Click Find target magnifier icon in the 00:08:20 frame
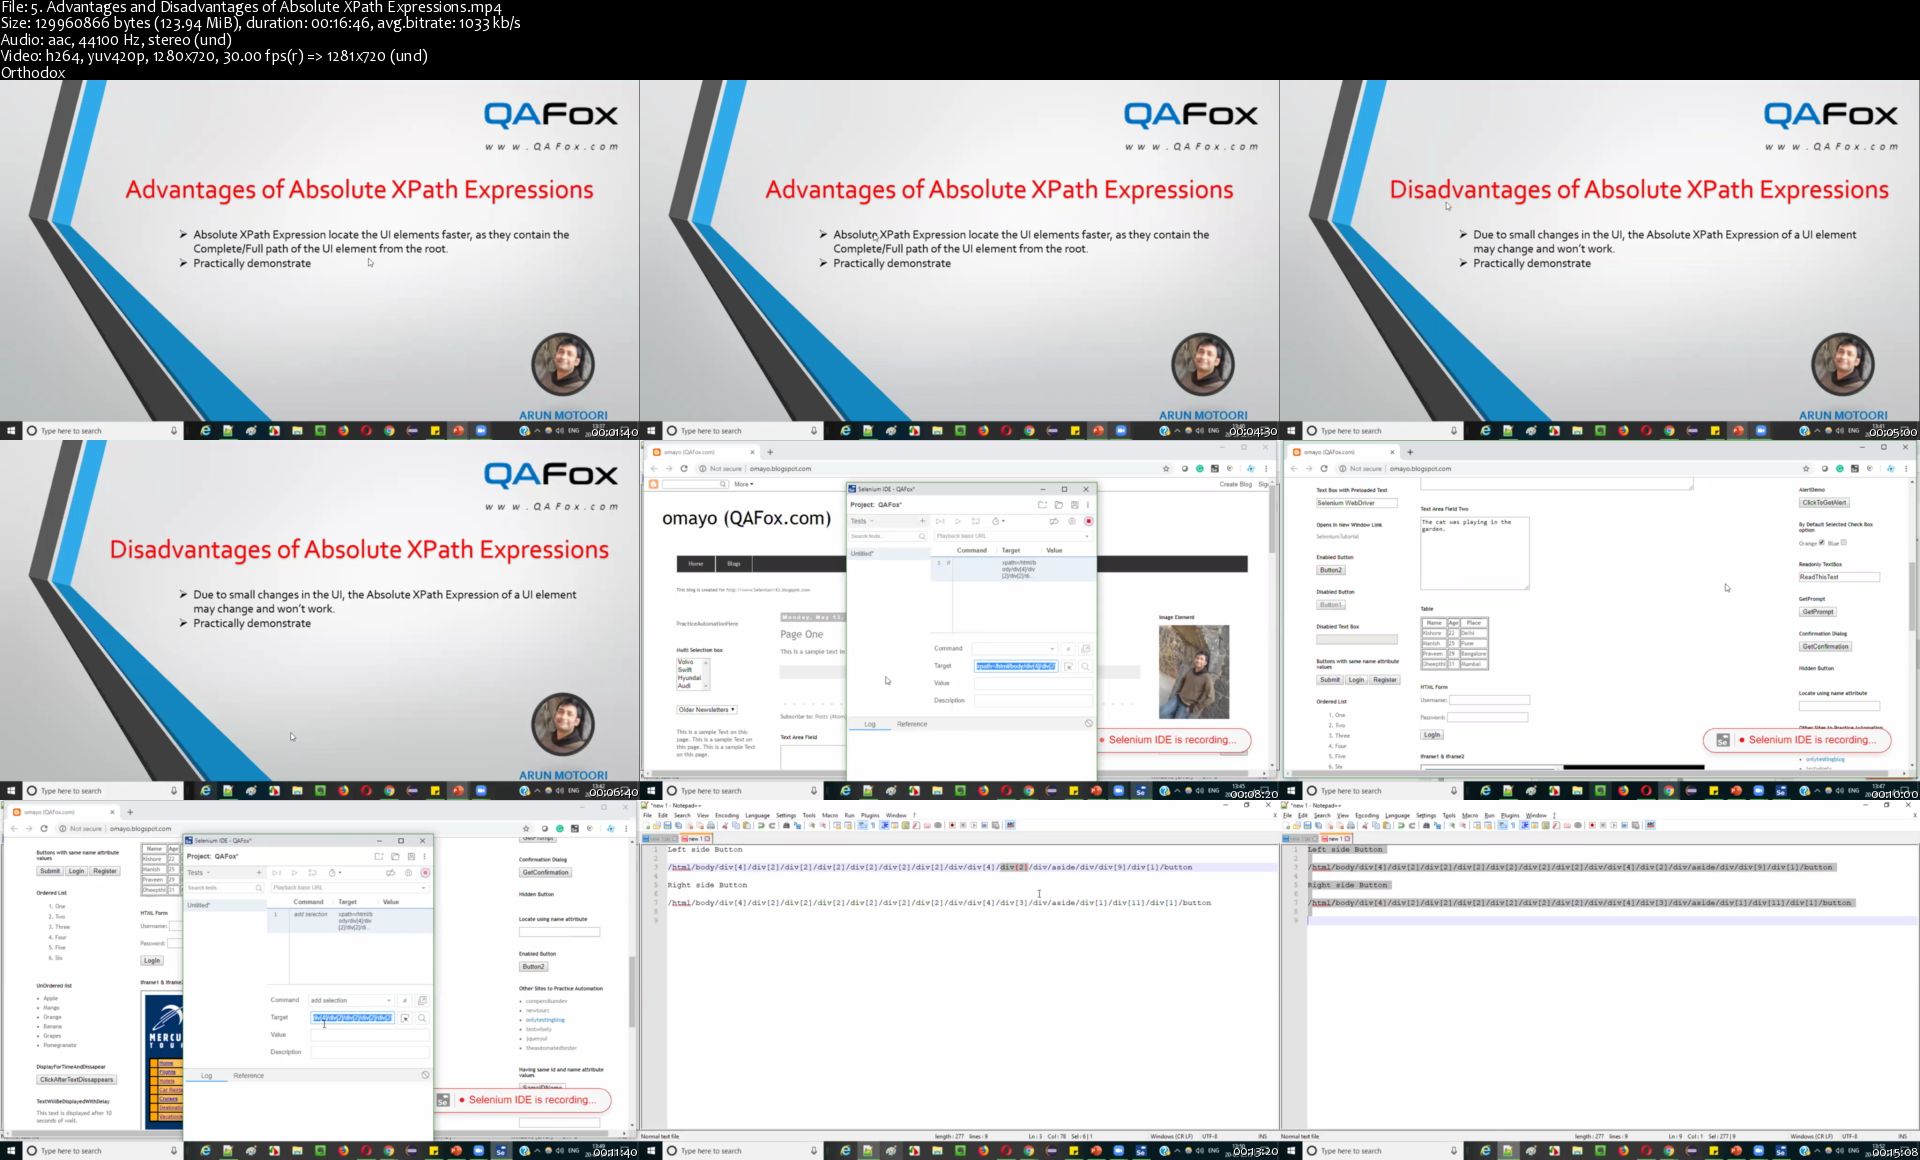Screen dimensions: 1920x1160 point(1085,666)
